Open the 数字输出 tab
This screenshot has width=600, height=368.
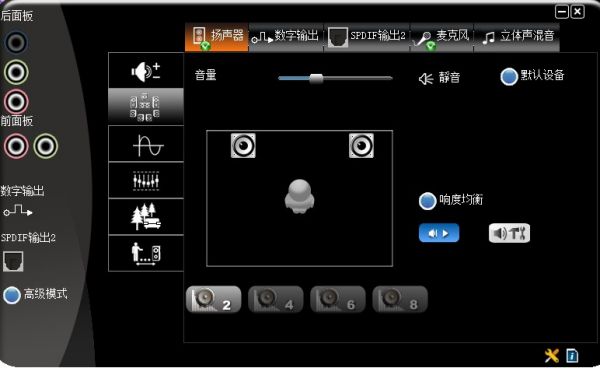pyautogui.click(x=286, y=37)
